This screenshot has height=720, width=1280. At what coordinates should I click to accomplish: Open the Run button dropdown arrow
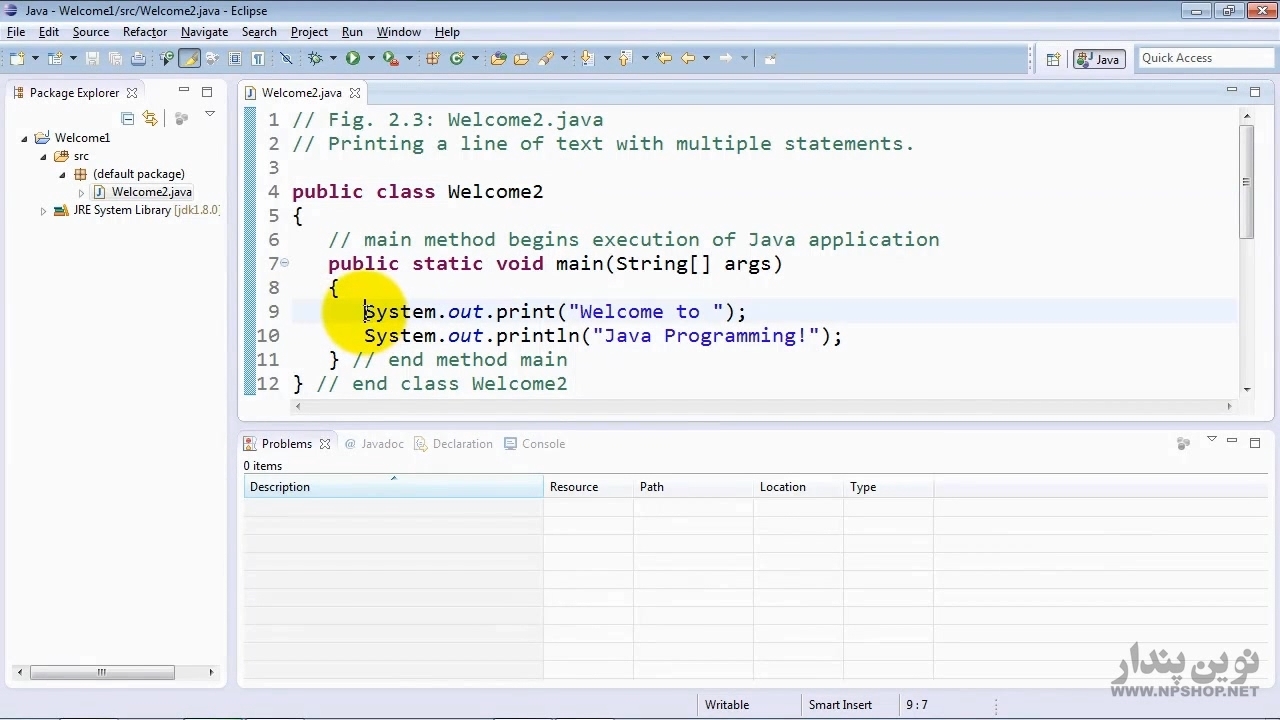(x=371, y=59)
